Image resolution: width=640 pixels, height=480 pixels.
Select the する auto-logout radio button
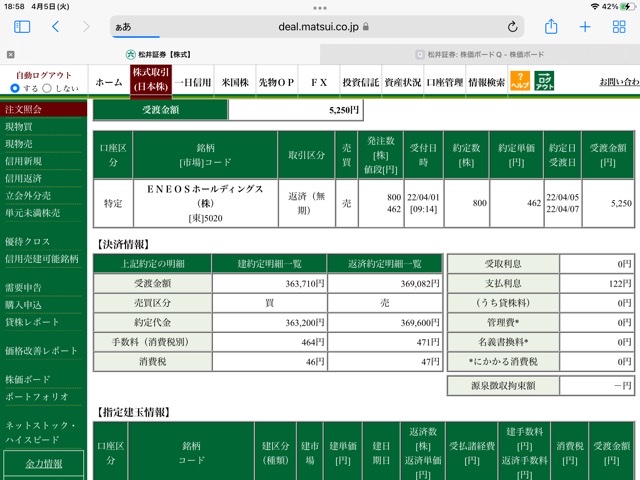[x=15, y=88]
